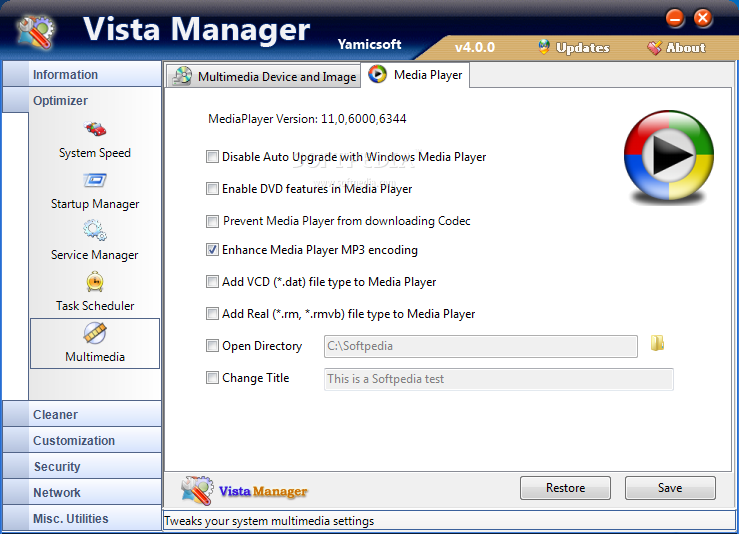The width and height of the screenshot is (739, 534).
Task: Open Service Manager gears icon
Action: click(x=95, y=230)
